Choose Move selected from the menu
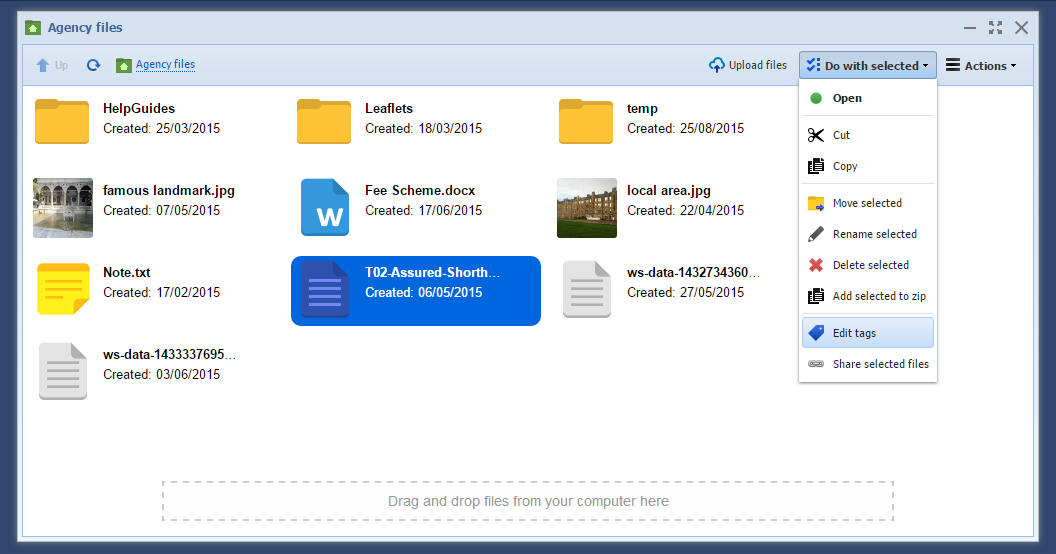The height and width of the screenshot is (554, 1056). coord(867,203)
